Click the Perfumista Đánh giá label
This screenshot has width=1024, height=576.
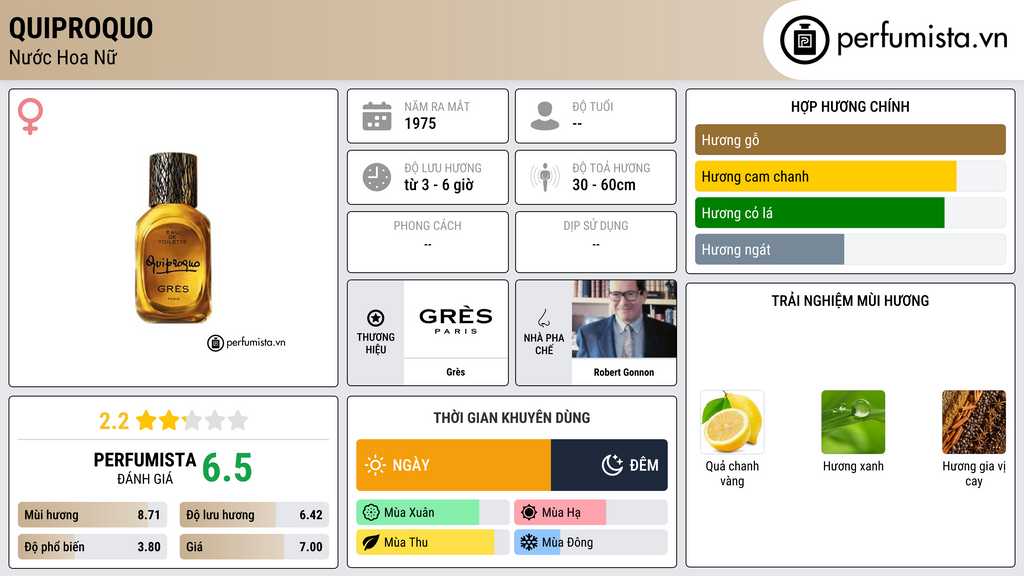[x=145, y=468]
